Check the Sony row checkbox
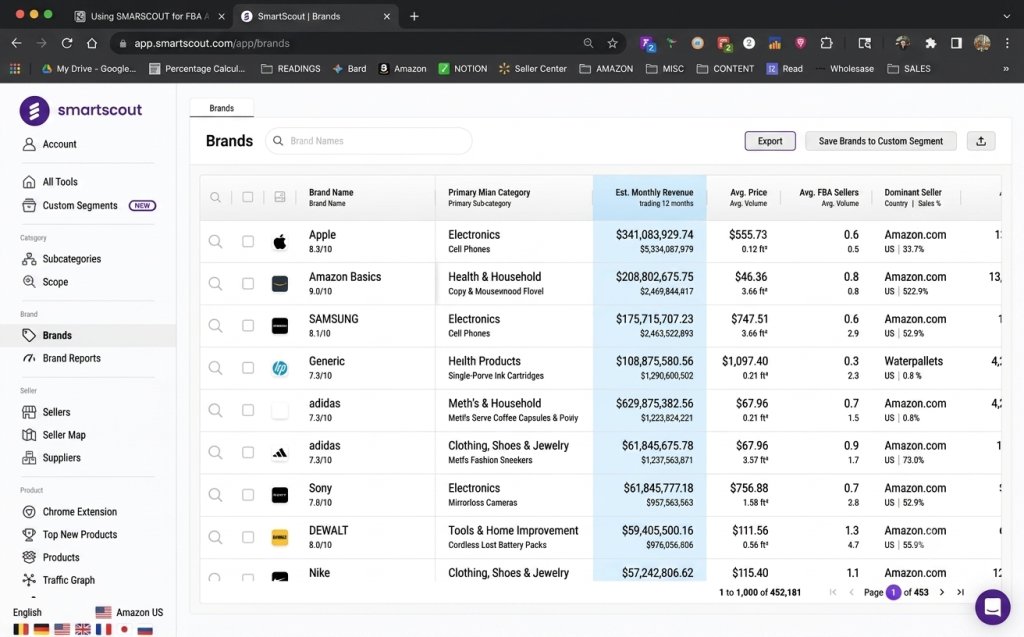Image resolution: width=1024 pixels, height=637 pixels. [248, 495]
